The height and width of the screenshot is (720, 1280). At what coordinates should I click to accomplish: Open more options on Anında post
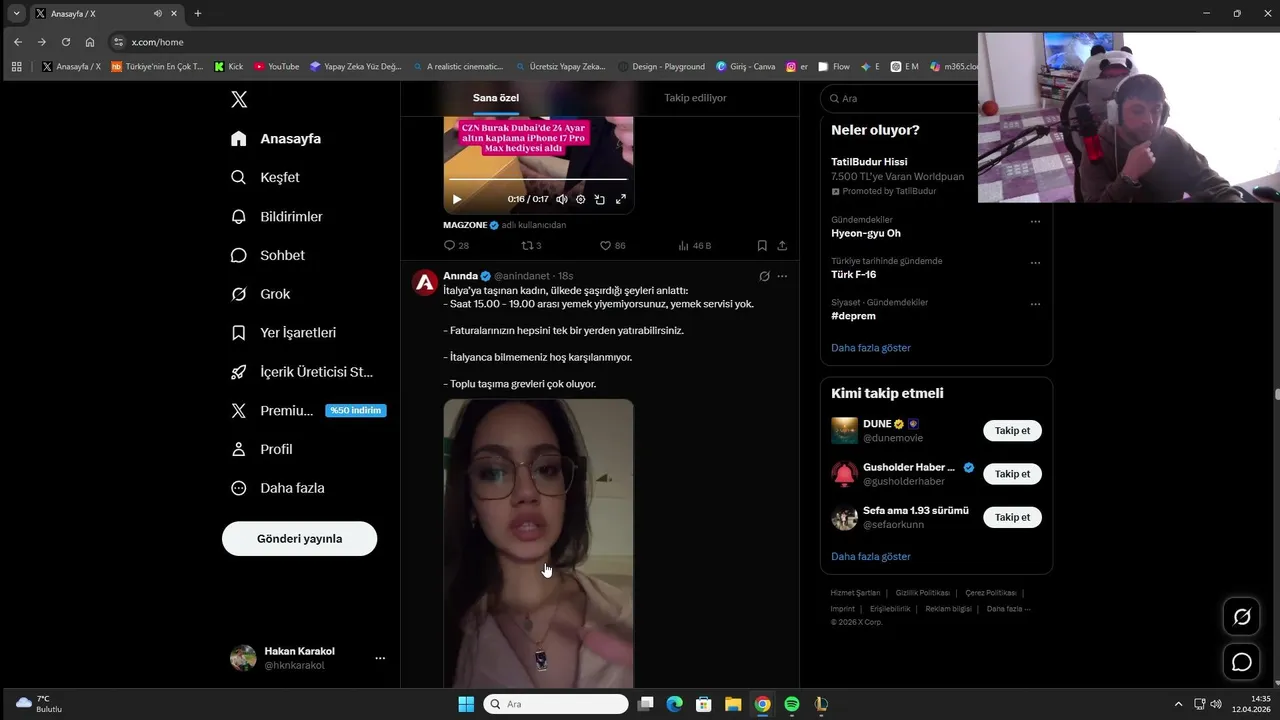click(x=782, y=276)
